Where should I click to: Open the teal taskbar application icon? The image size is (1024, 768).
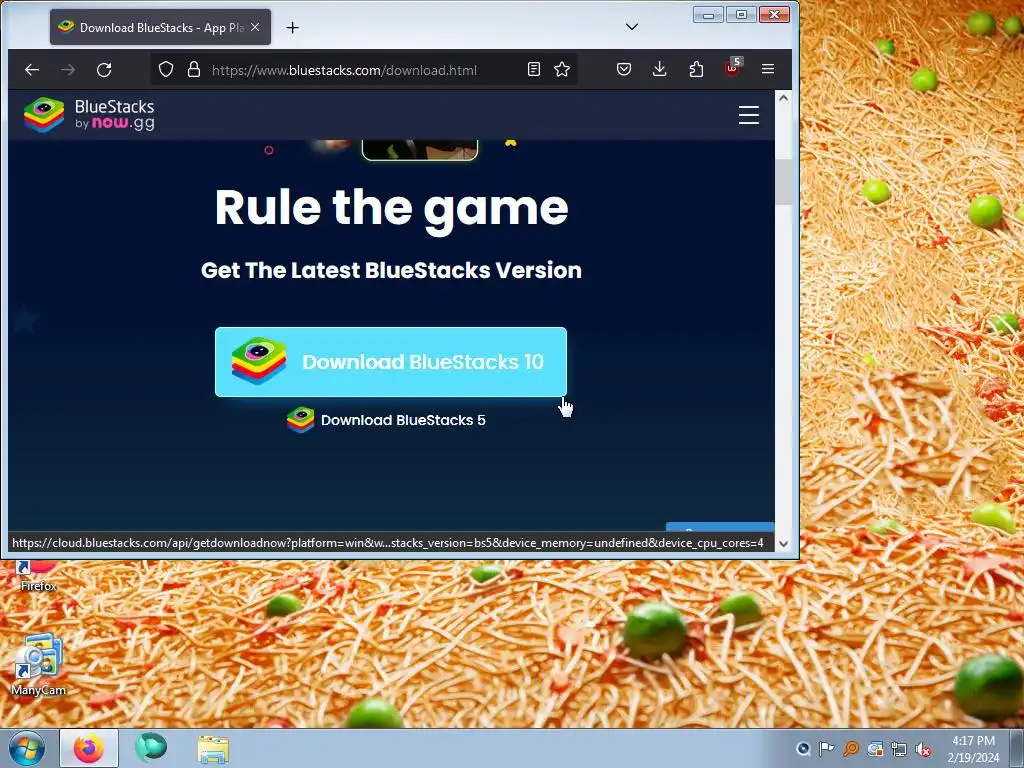(x=151, y=748)
